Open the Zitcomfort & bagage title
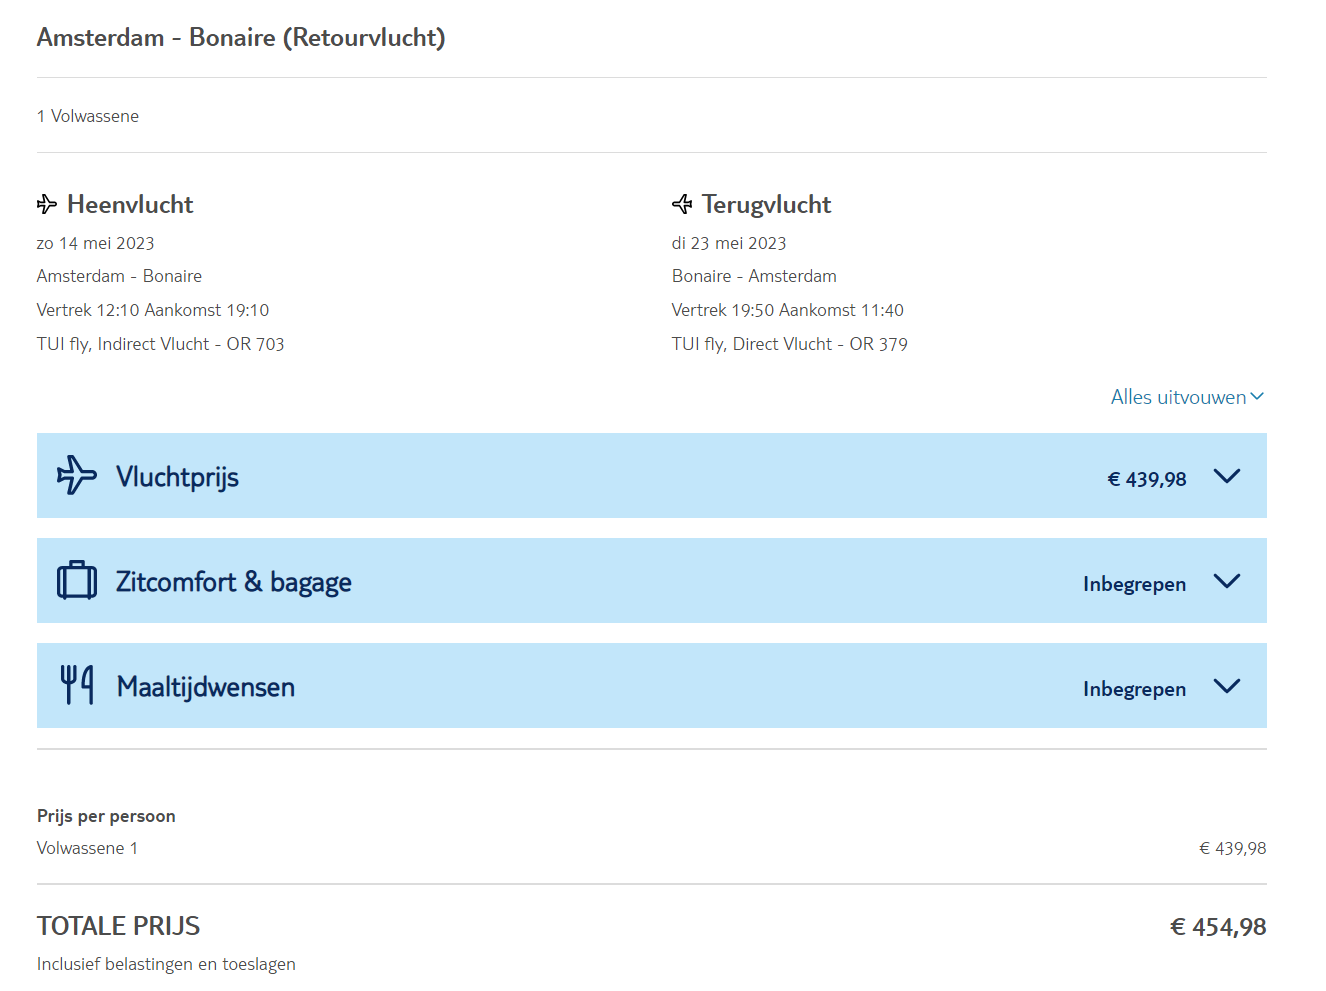This screenshot has width=1326, height=991. pos(233,582)
